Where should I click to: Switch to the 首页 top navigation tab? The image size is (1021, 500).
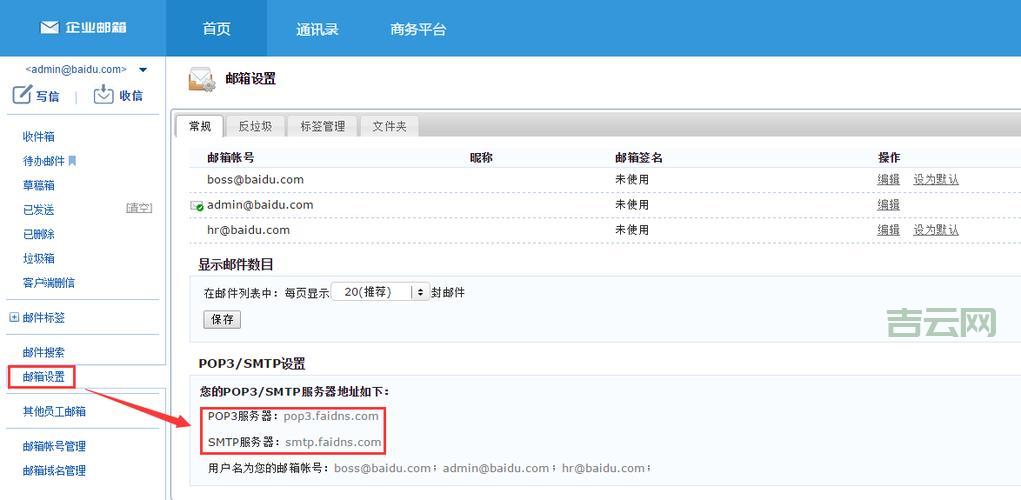[x=216, y=29]
